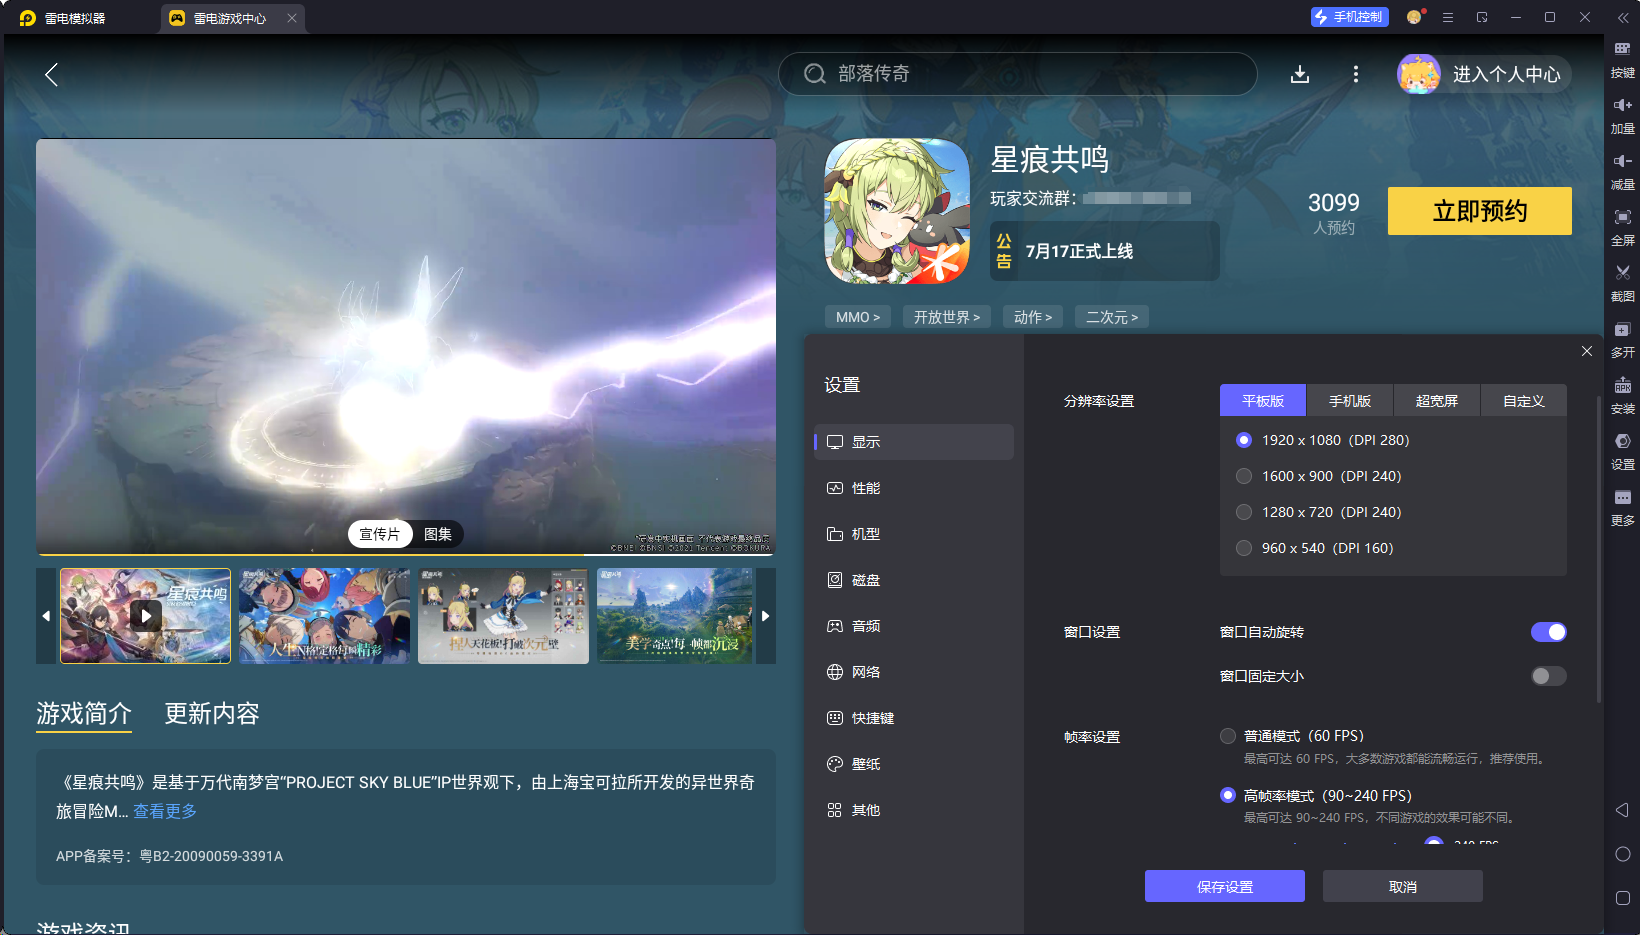Click the 星痕共鸣 game icon
Image resolution: width=1640 pixels, height=935 pixels.
click(897, 211)
